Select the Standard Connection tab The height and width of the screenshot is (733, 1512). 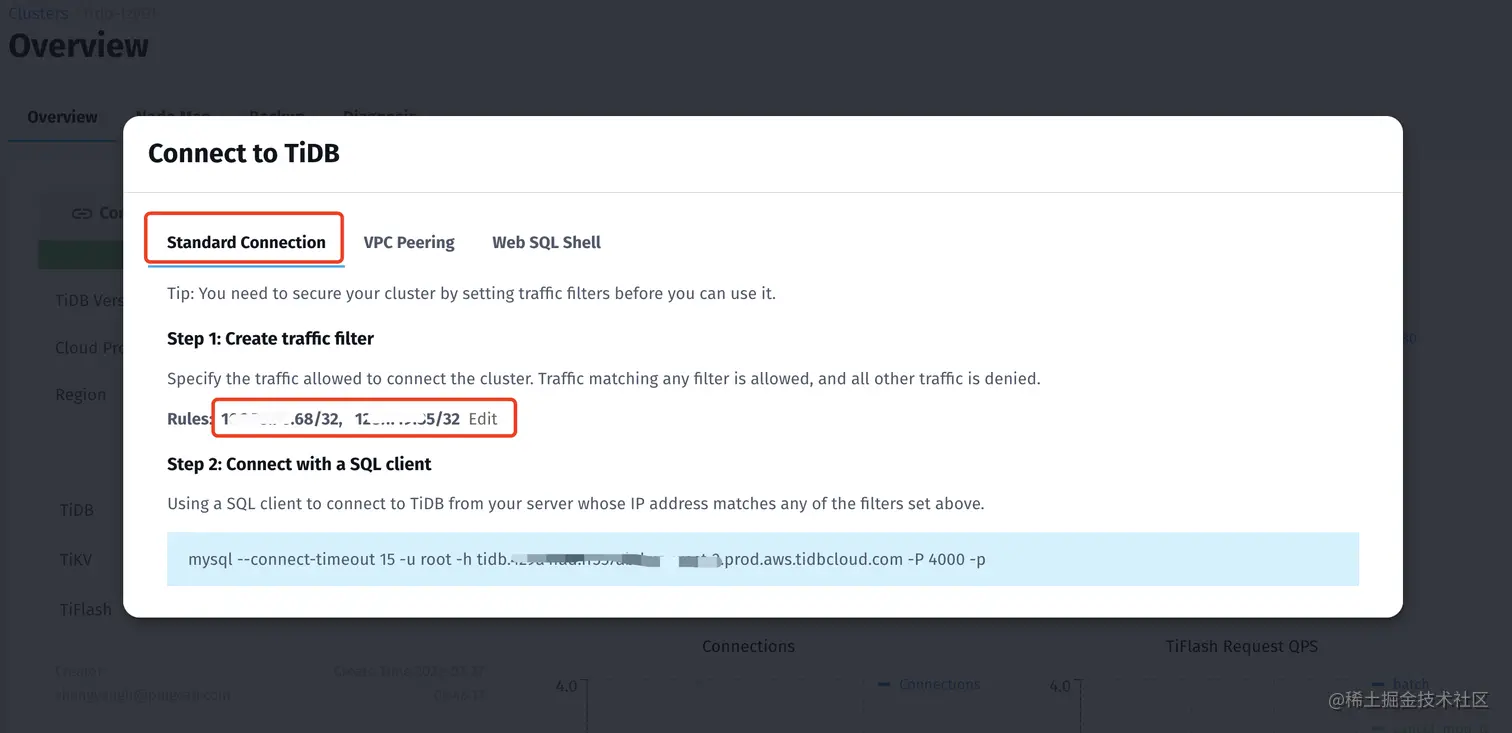click(246, 242)
